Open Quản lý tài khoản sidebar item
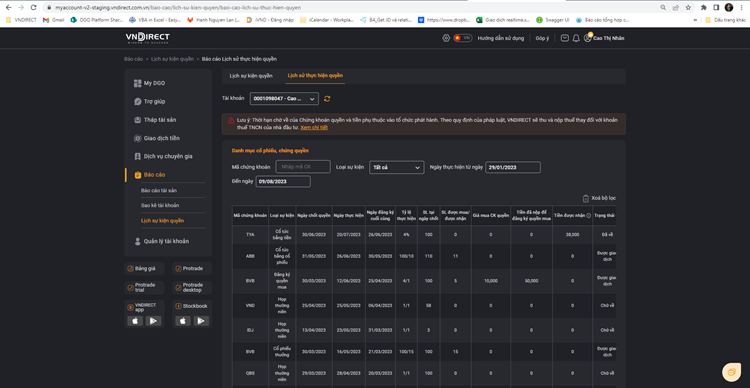The height and width of the screenshot is (388, 750). 162,242
